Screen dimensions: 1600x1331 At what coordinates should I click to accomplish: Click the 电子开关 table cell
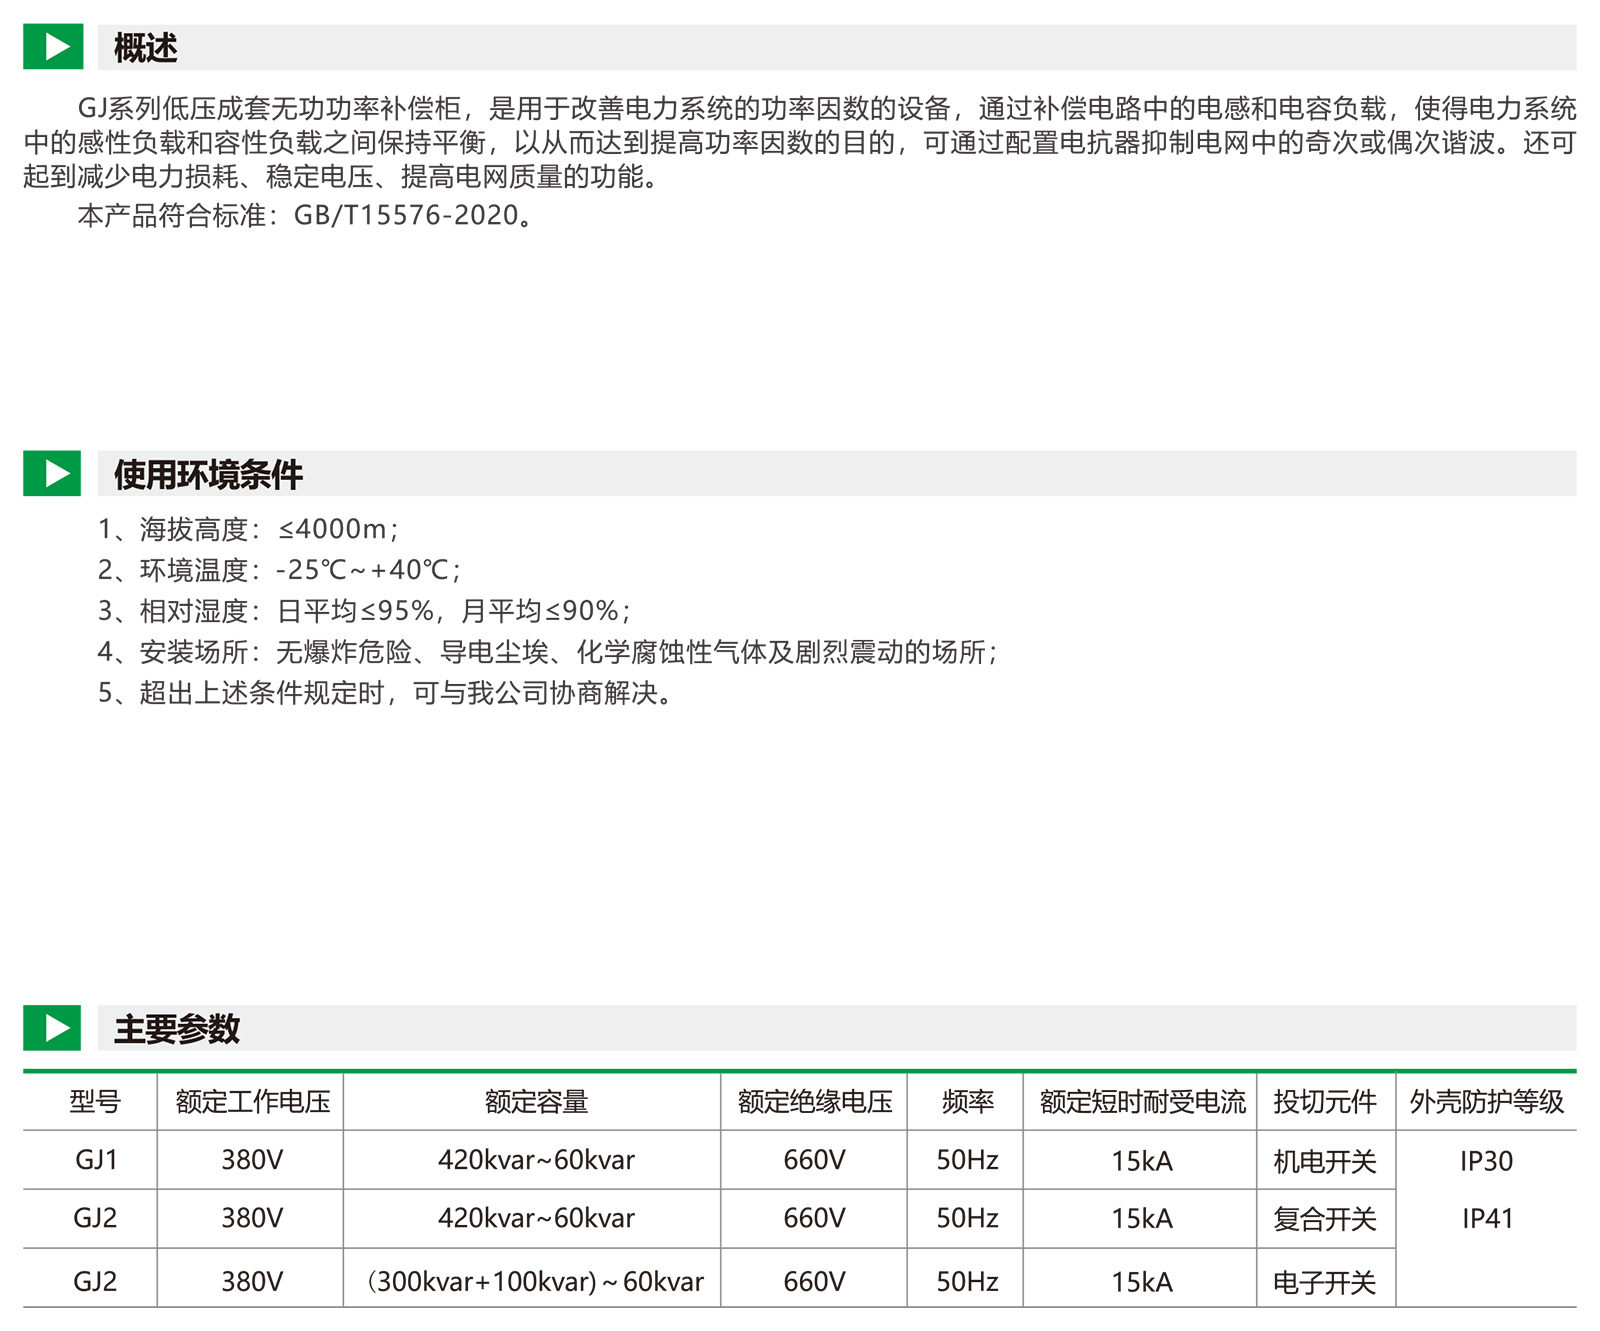tap(1325, 1282)
